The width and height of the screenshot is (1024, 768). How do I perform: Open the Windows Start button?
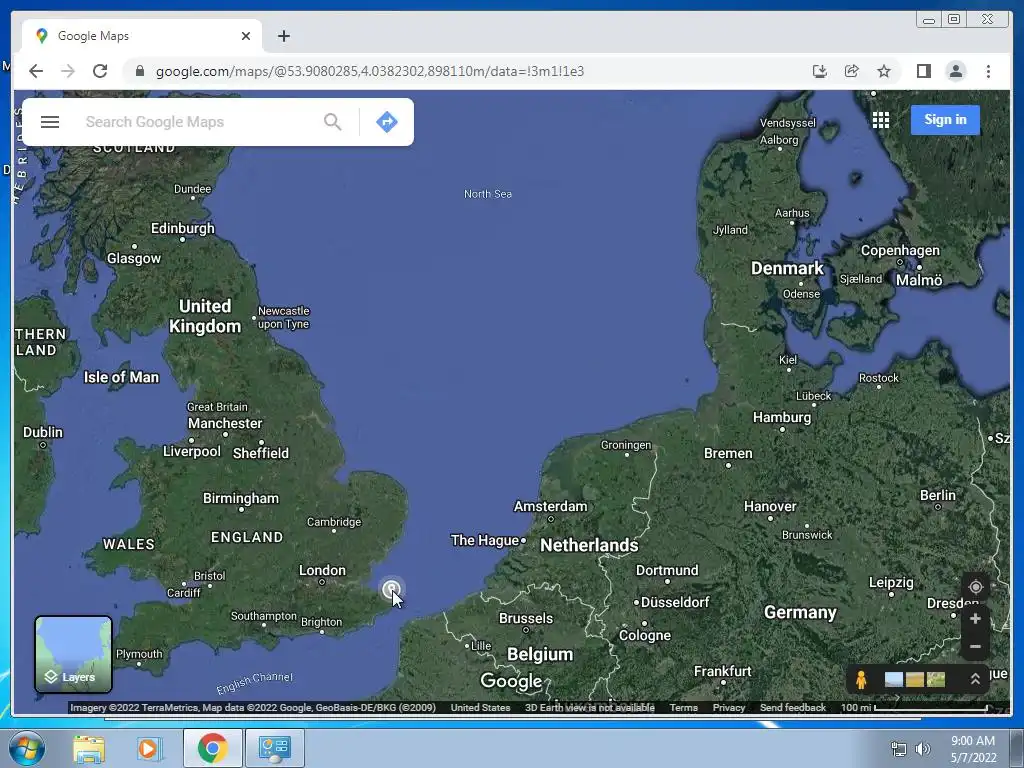26,748
